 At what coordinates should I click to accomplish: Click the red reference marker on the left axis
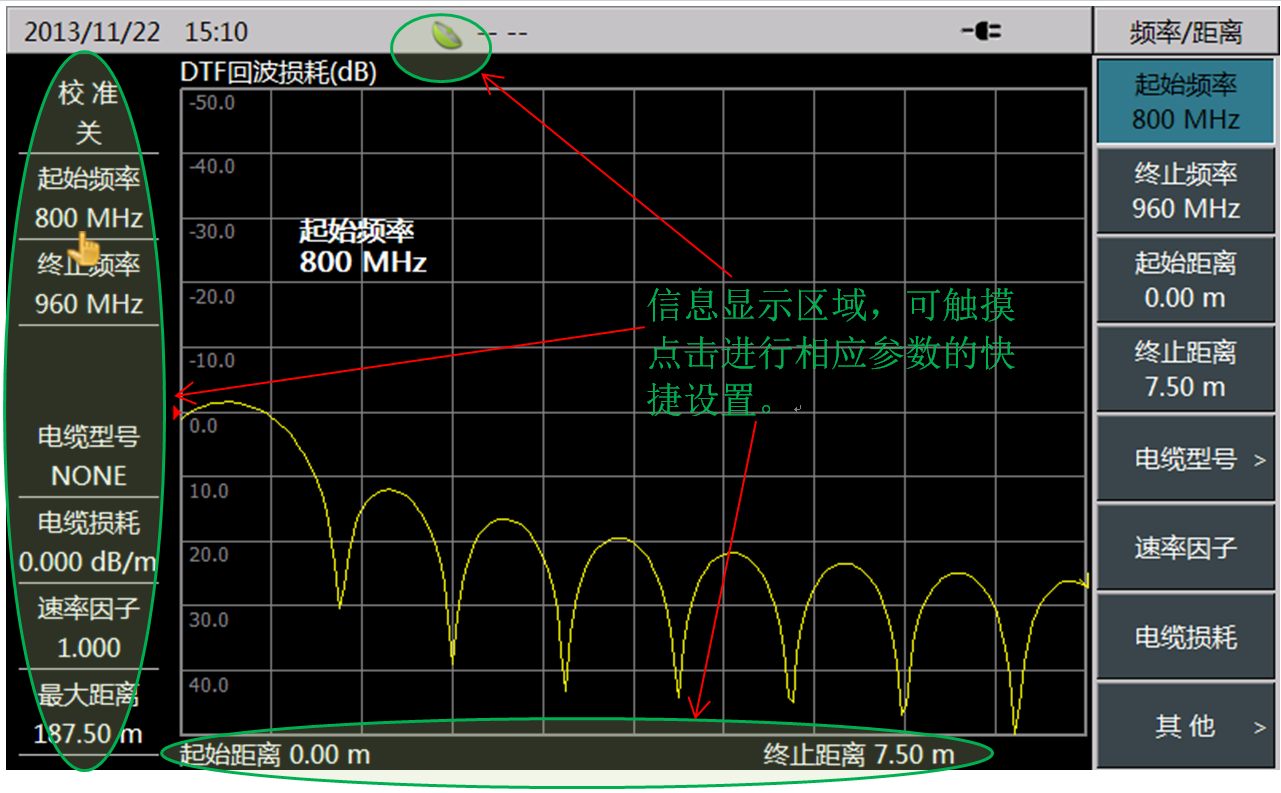coord(178,411)
